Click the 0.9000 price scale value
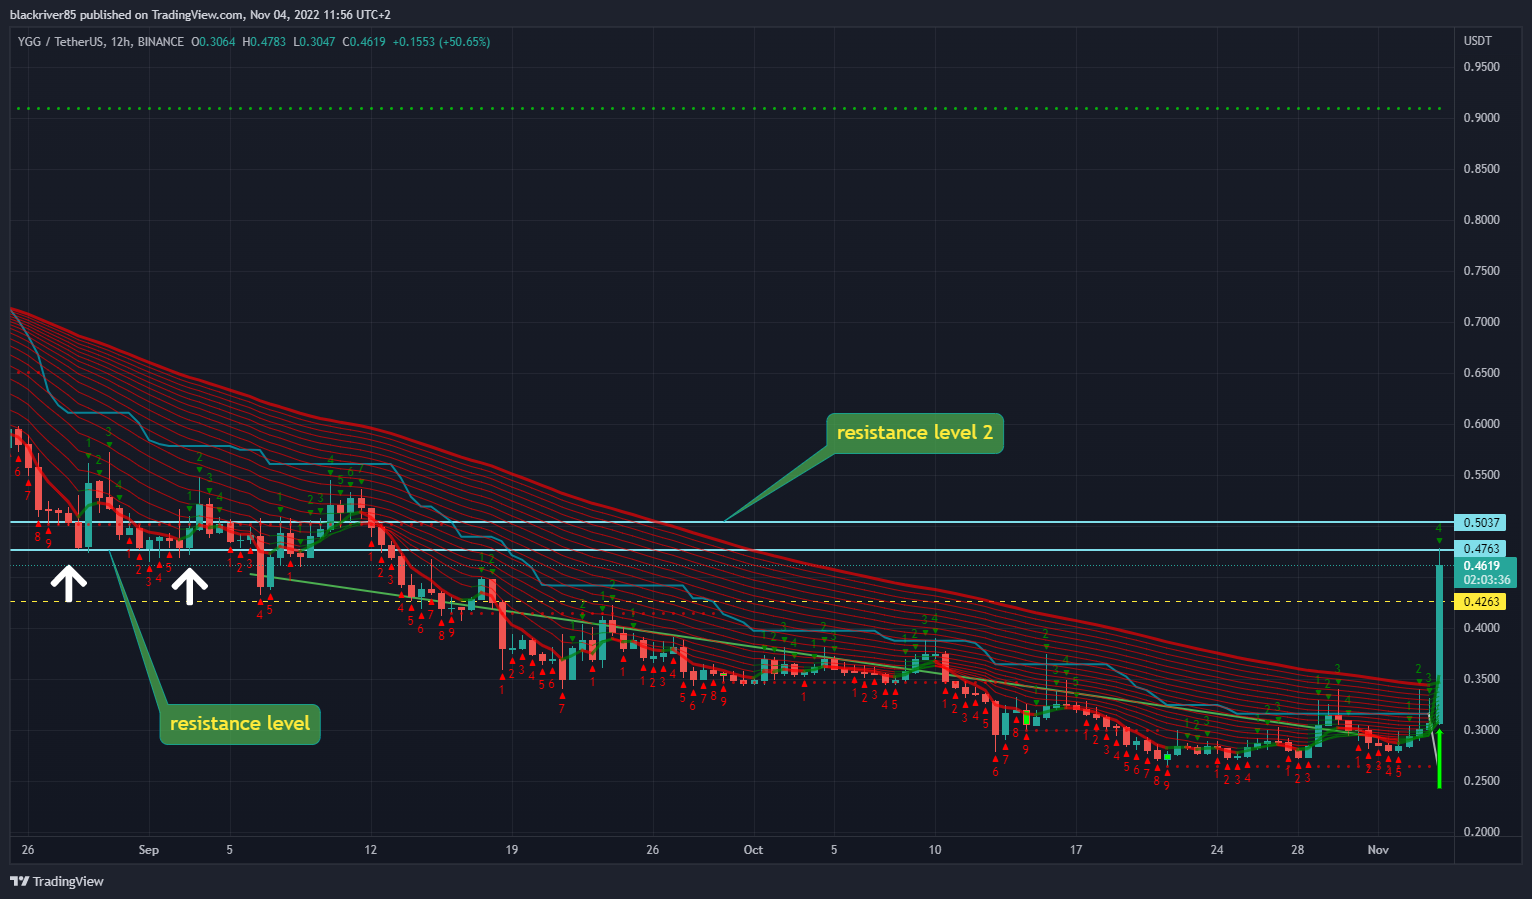 pos(1481,118)
